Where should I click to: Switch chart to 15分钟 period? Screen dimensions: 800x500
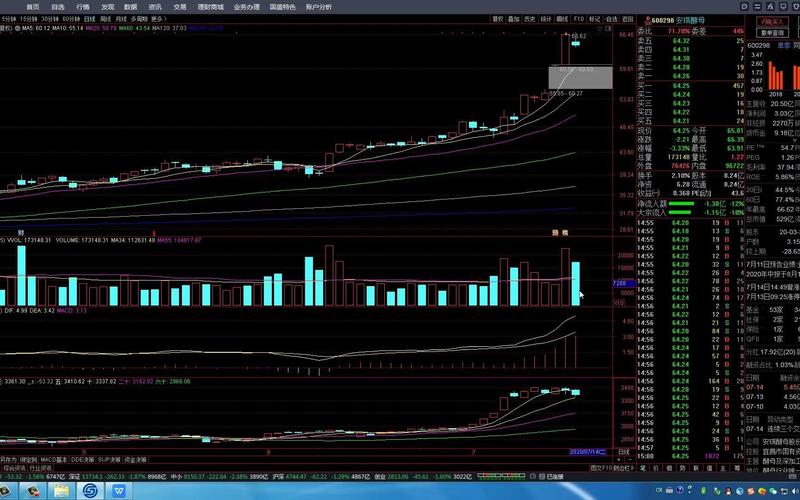pos(29,19)
